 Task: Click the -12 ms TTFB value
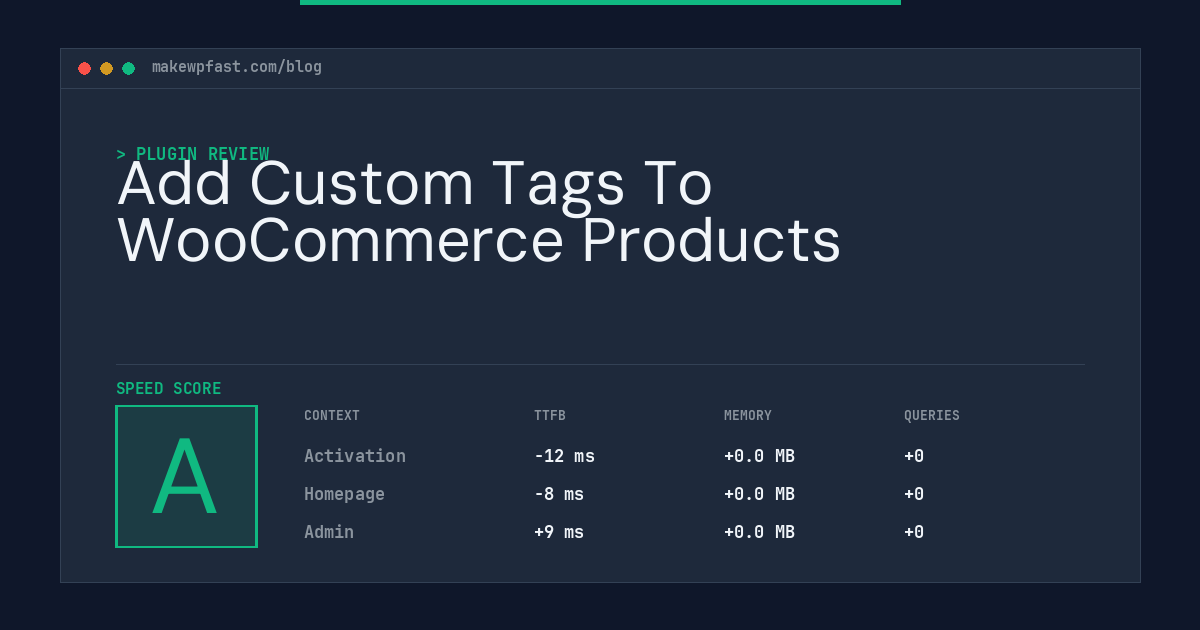(564, 456)
